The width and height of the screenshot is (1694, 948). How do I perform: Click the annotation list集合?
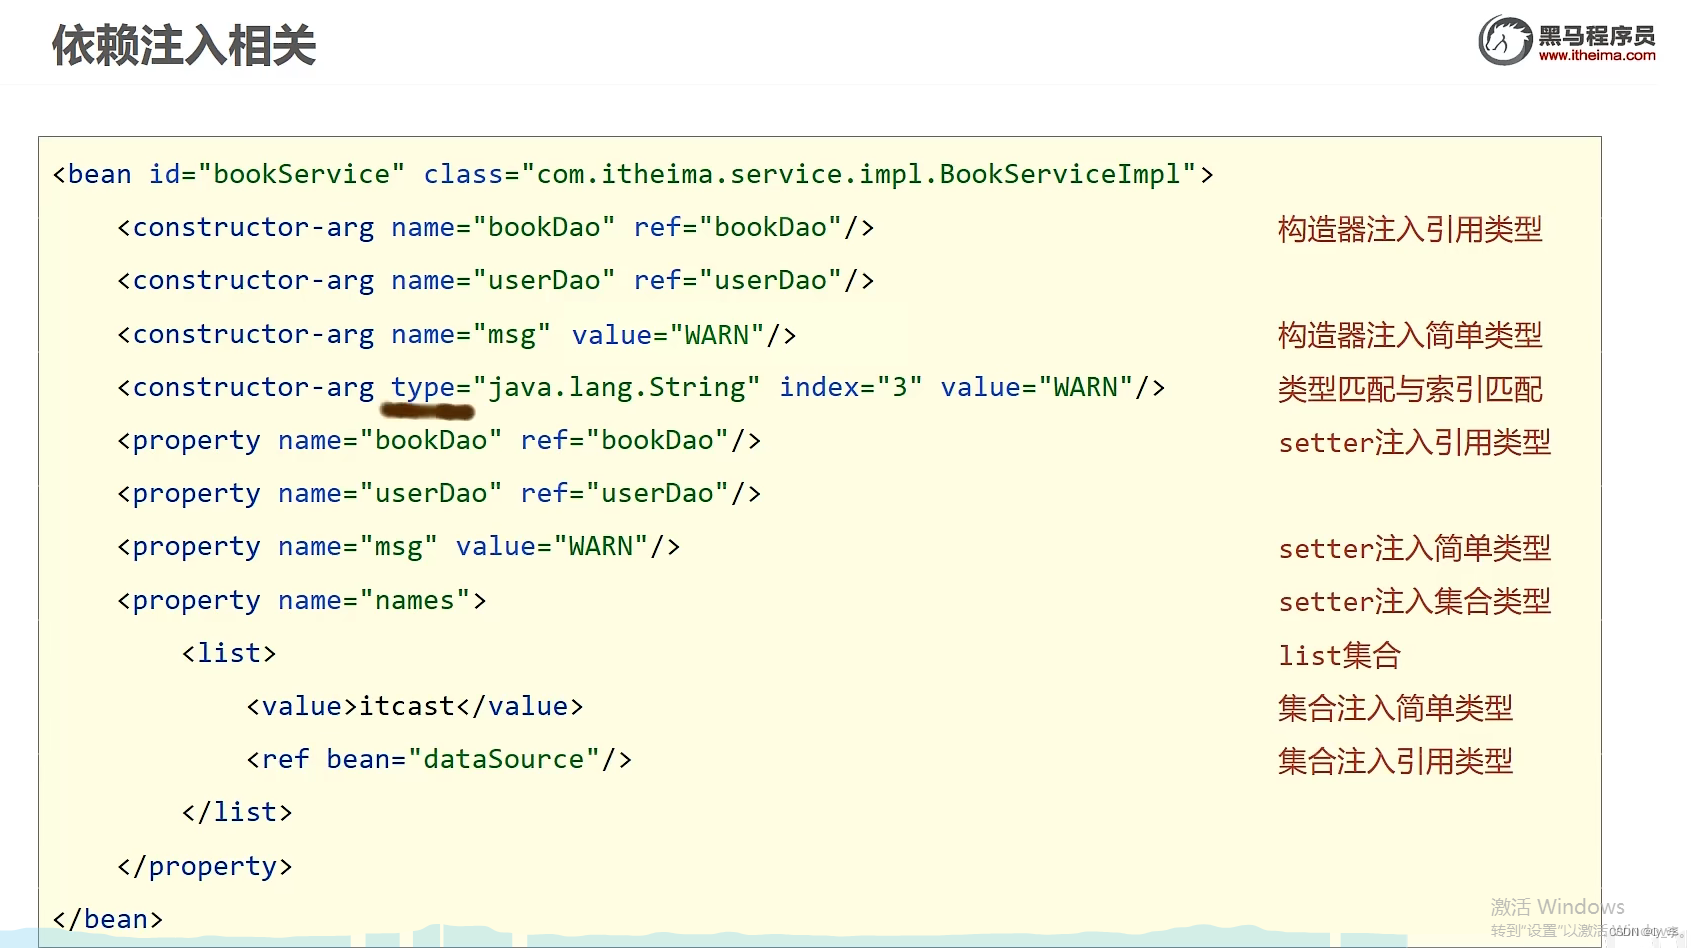1340,655
